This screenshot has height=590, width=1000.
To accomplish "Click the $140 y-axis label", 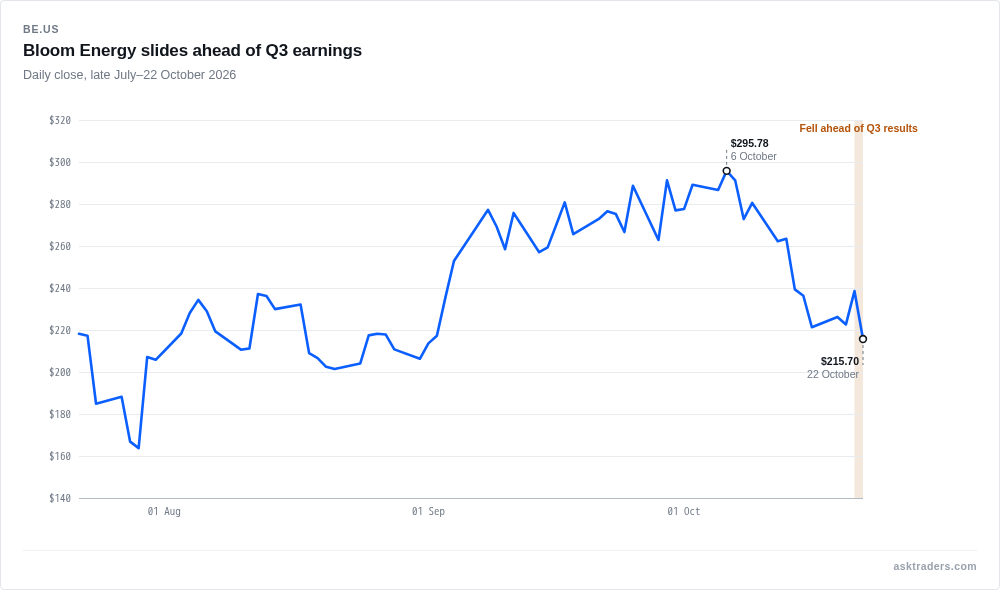I will pyautogui.click(x=60, y=498).
